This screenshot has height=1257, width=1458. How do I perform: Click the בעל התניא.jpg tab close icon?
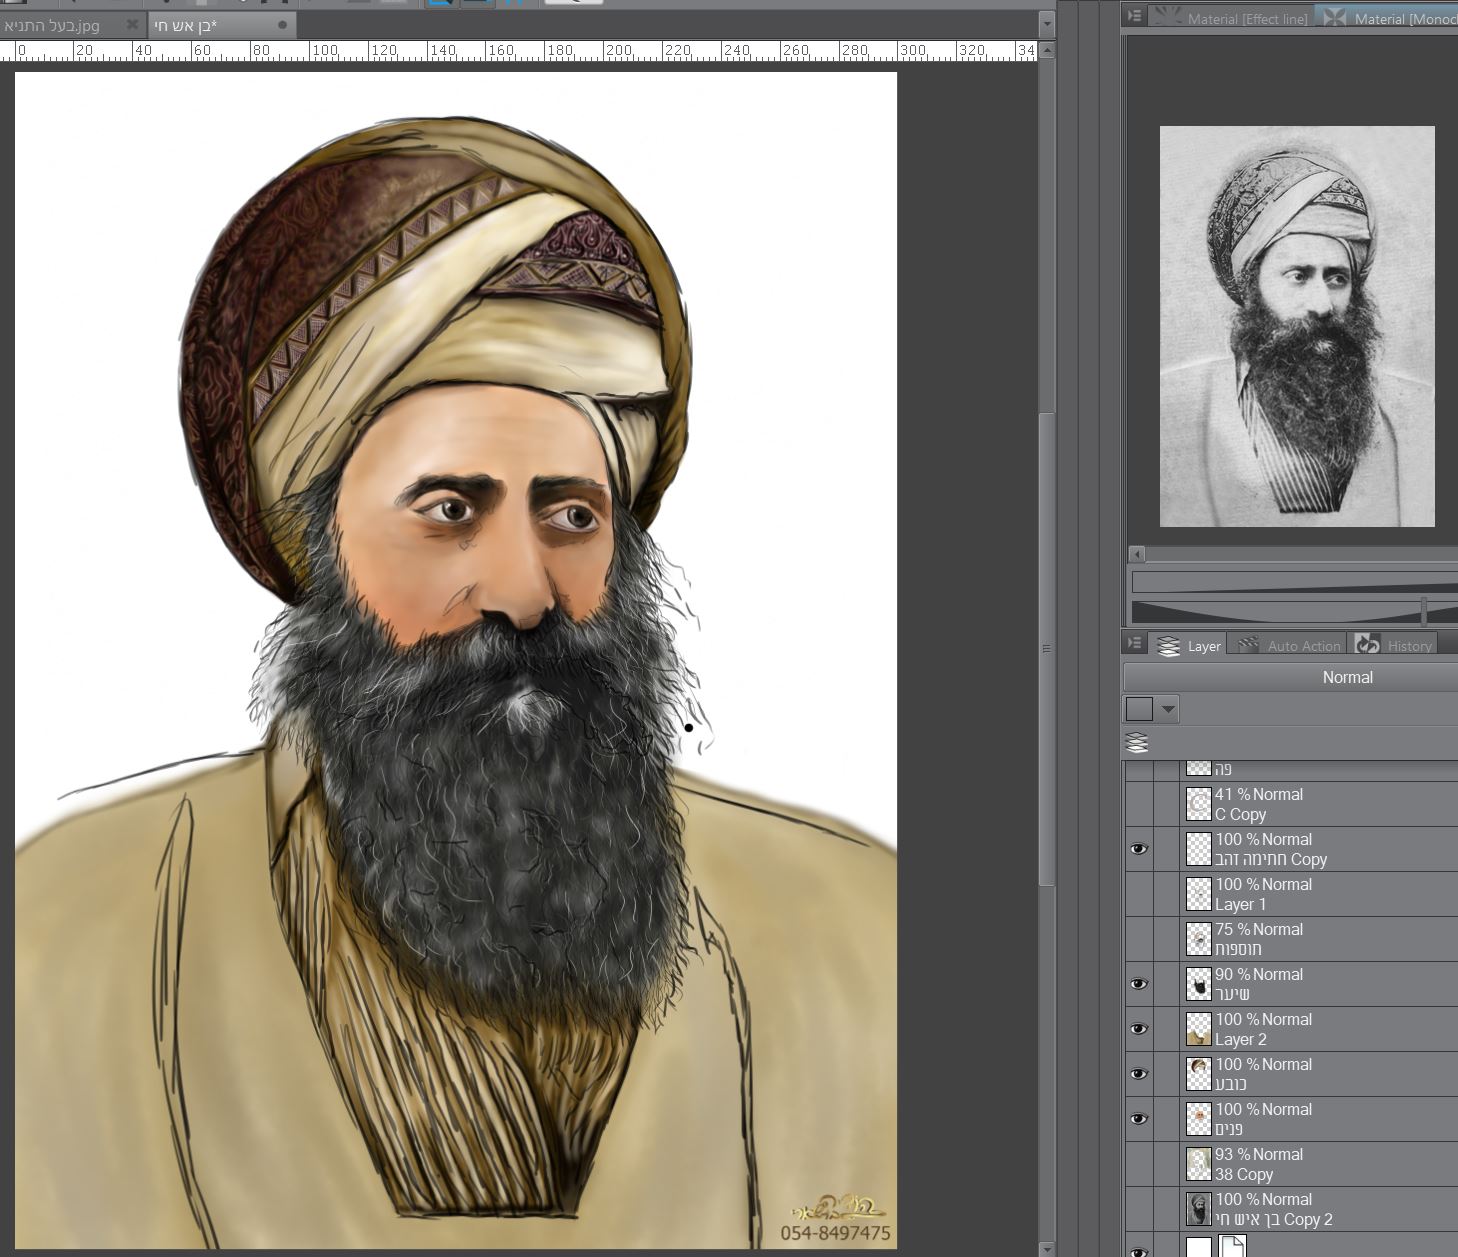coord(132,24)
